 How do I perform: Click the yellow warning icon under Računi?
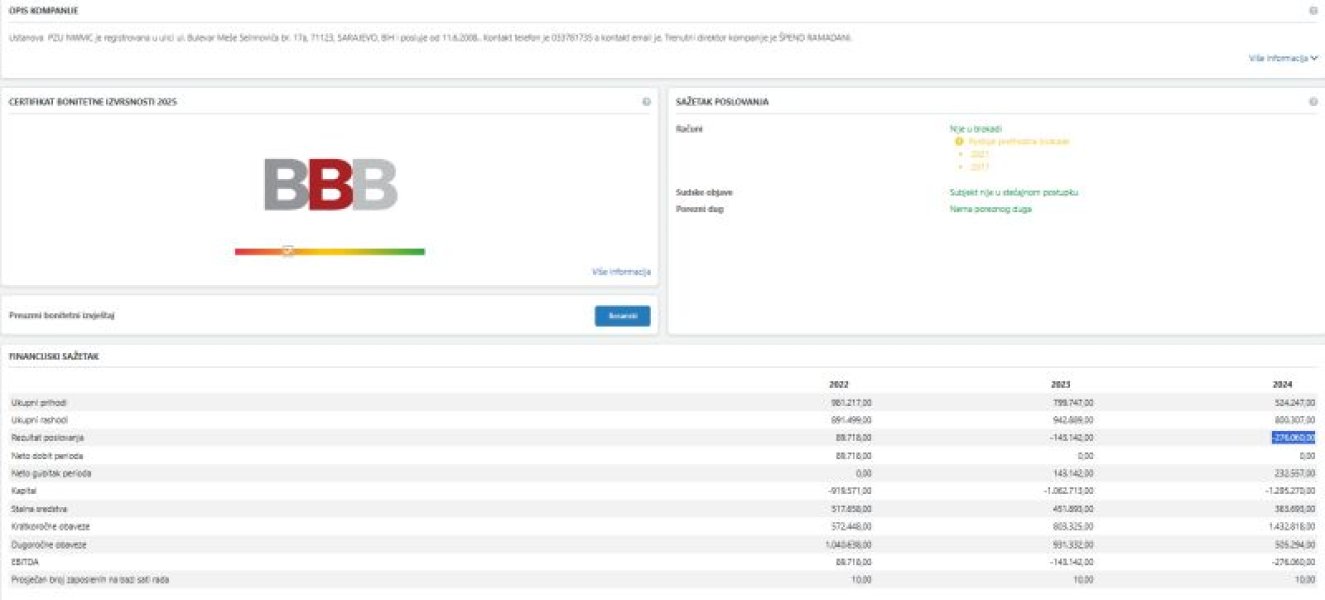(x=959, y=141)
